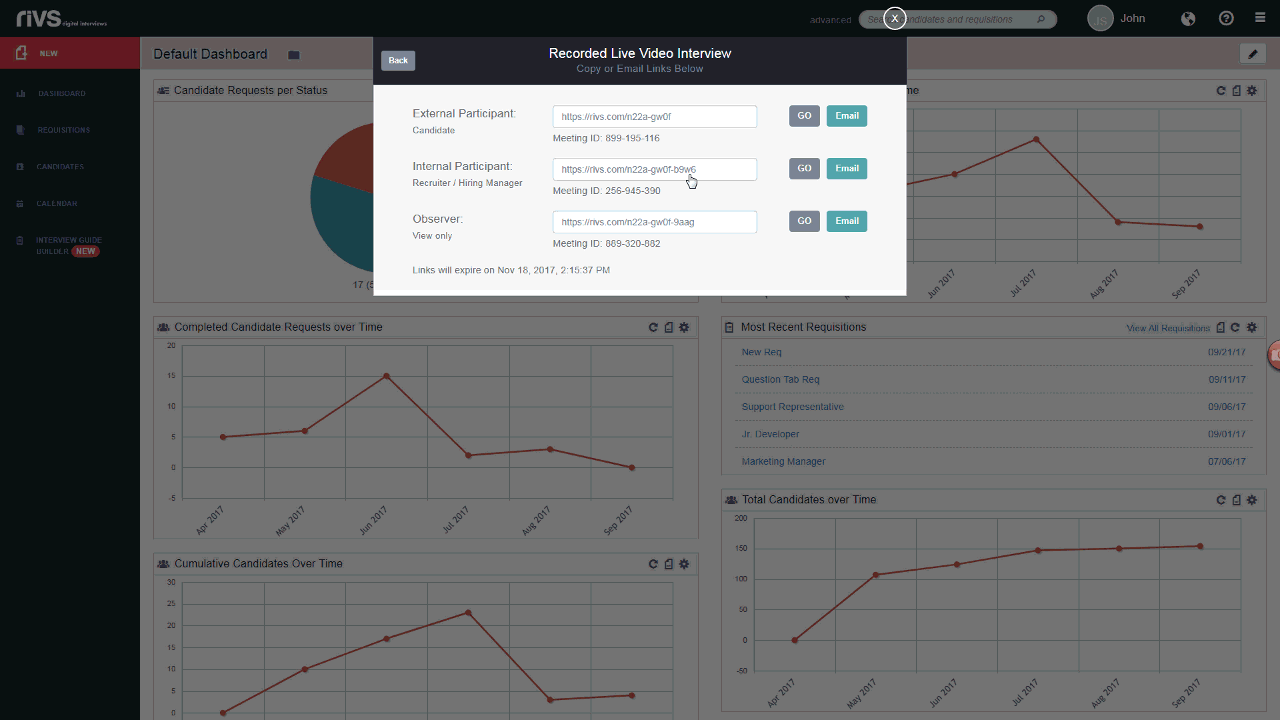The height and width of the screenshot is (720, 1280).
Task: Click the icon next to the Default Dashboard title
Action: coord(293,55)
